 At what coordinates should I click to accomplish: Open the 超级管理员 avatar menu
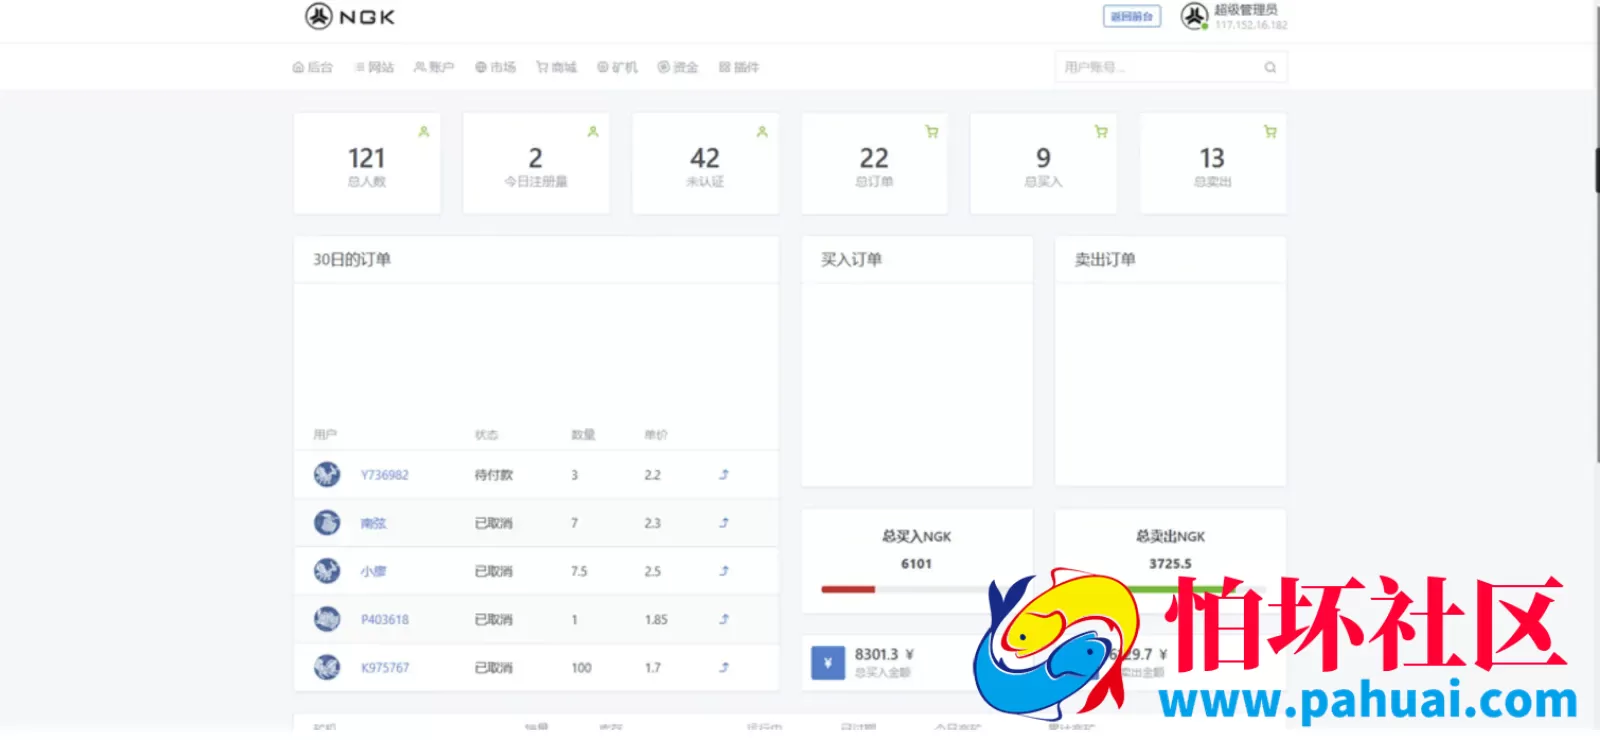[1194, 16]
